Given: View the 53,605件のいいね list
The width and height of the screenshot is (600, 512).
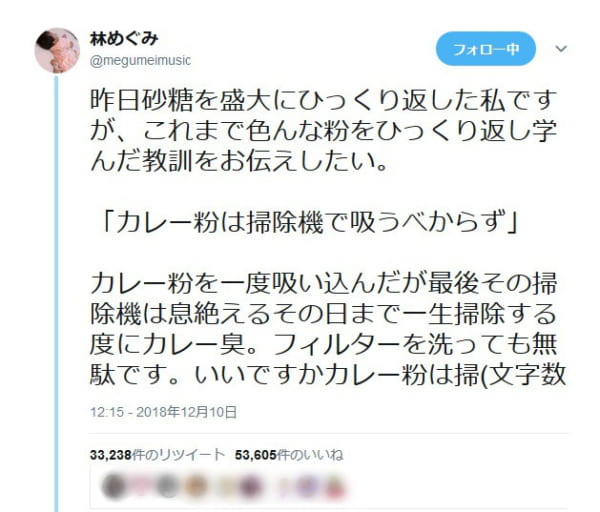Looking at the screenshot, I should point(289,455).
